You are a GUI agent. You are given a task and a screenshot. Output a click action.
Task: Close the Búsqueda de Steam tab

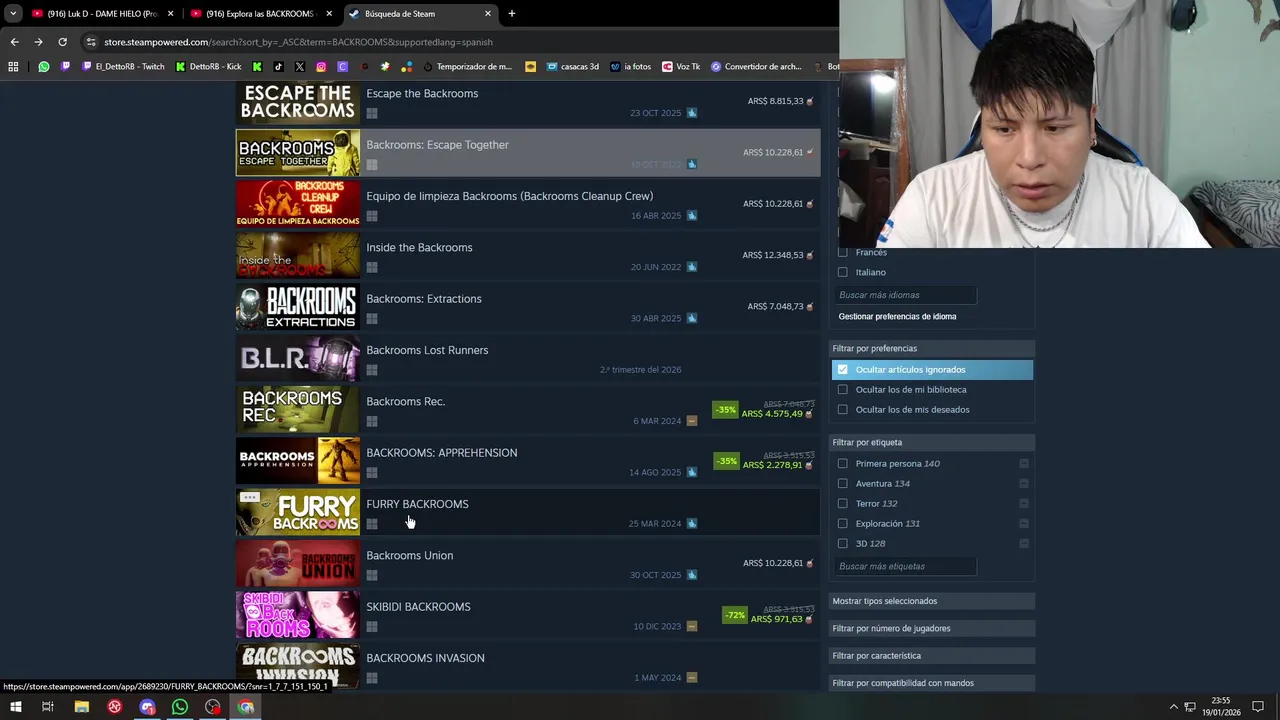coord(488,14)
